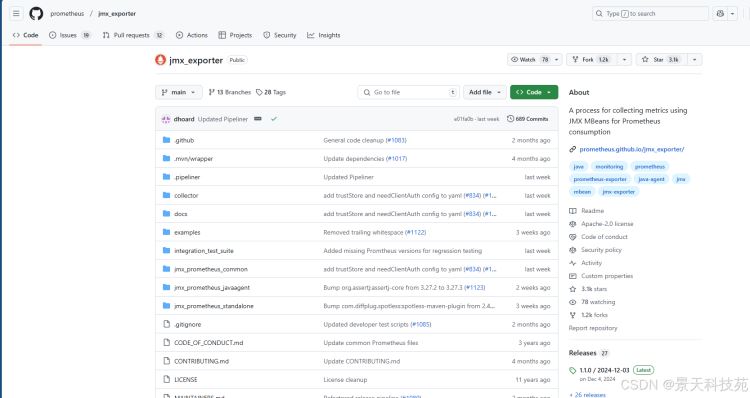Open the green Code dropdown button
The width and height of the screenshot is (750, 398).
click(534, 92)
